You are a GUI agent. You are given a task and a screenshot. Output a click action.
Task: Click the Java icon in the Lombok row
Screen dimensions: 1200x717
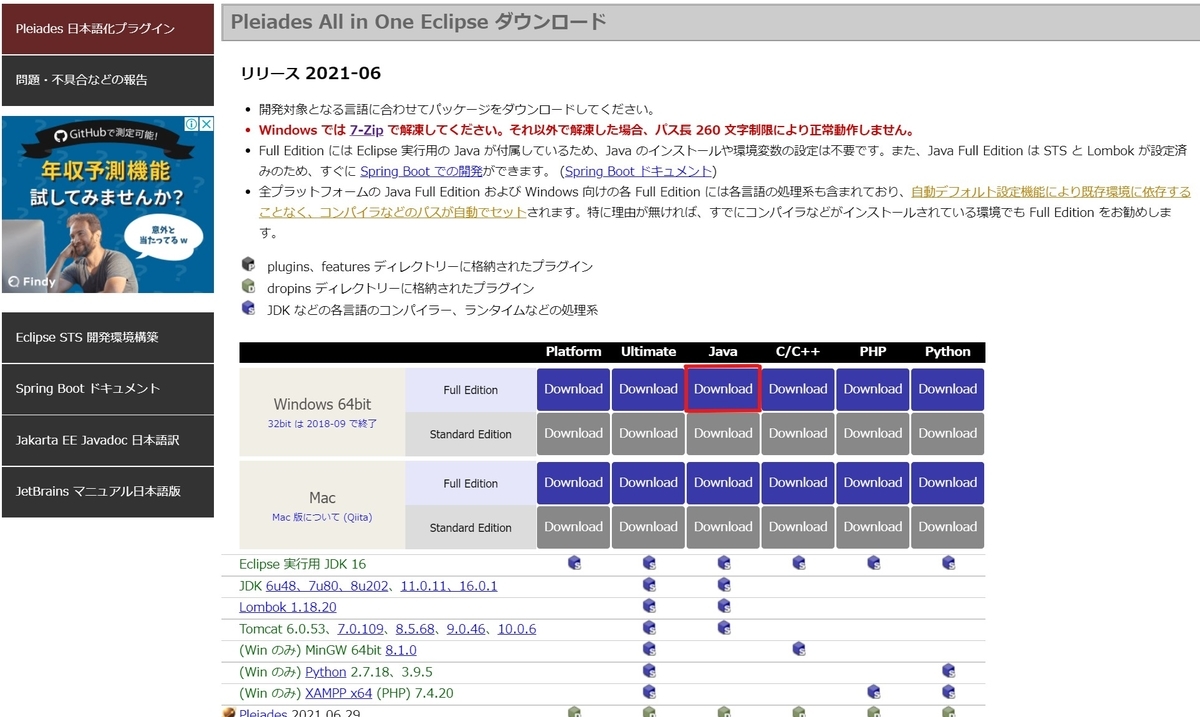pos(723,607)
